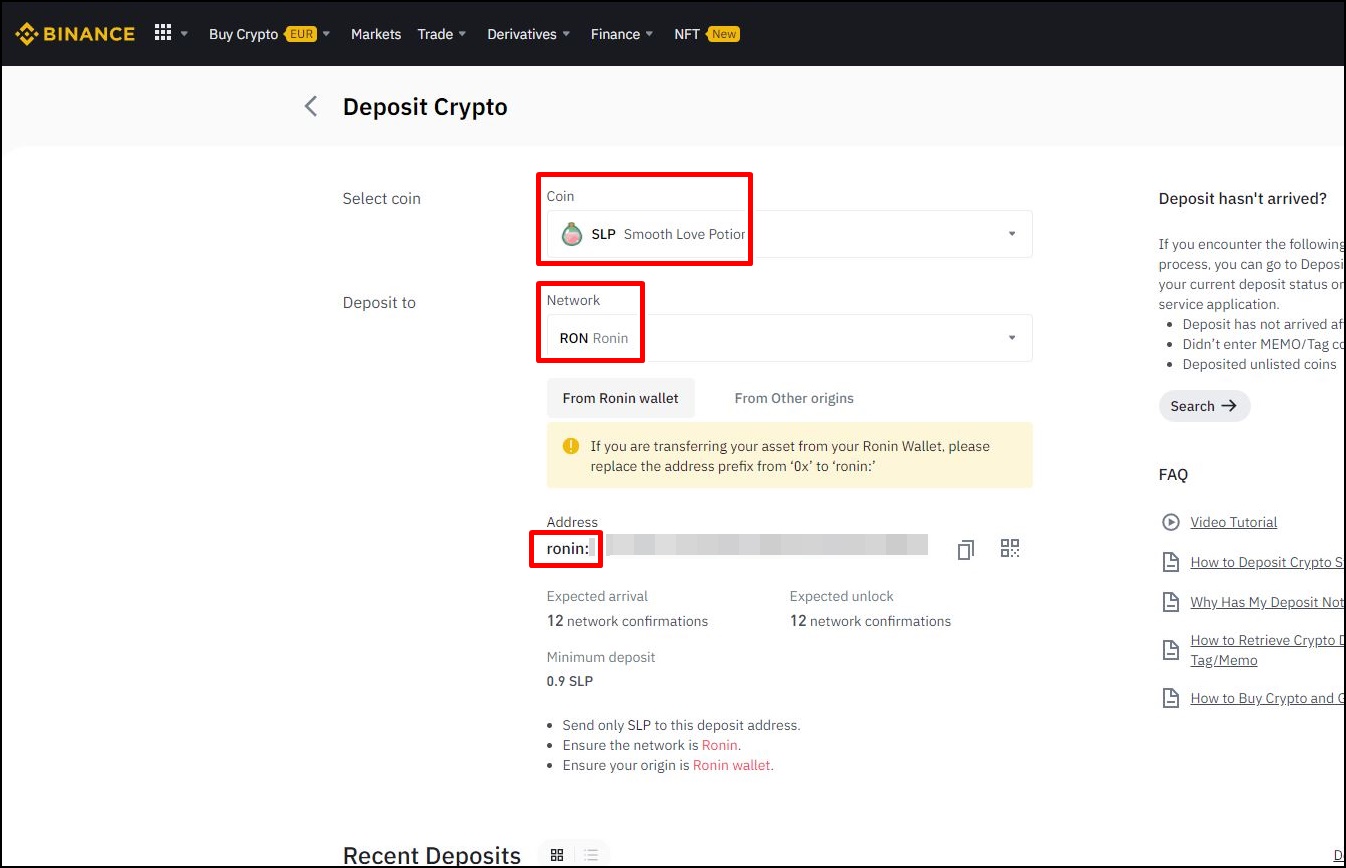Click the How to Deposit document icon
The width and height of the screenshot is (1346, 868).
(x=1171, y=562)
